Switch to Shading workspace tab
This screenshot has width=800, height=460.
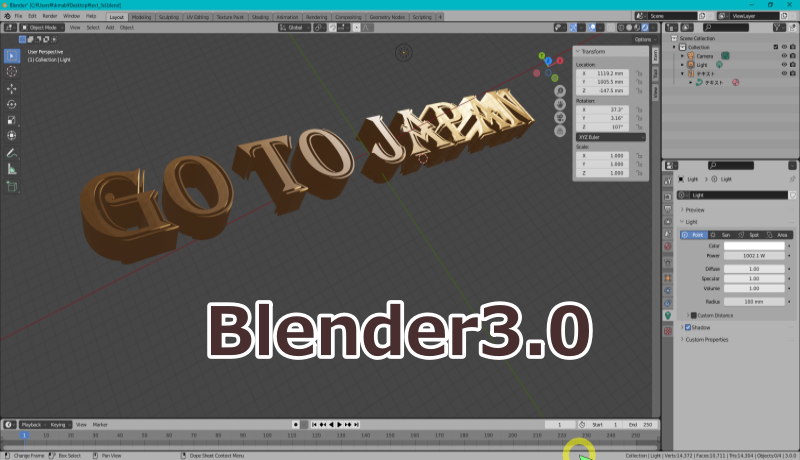tap(260, 17)
